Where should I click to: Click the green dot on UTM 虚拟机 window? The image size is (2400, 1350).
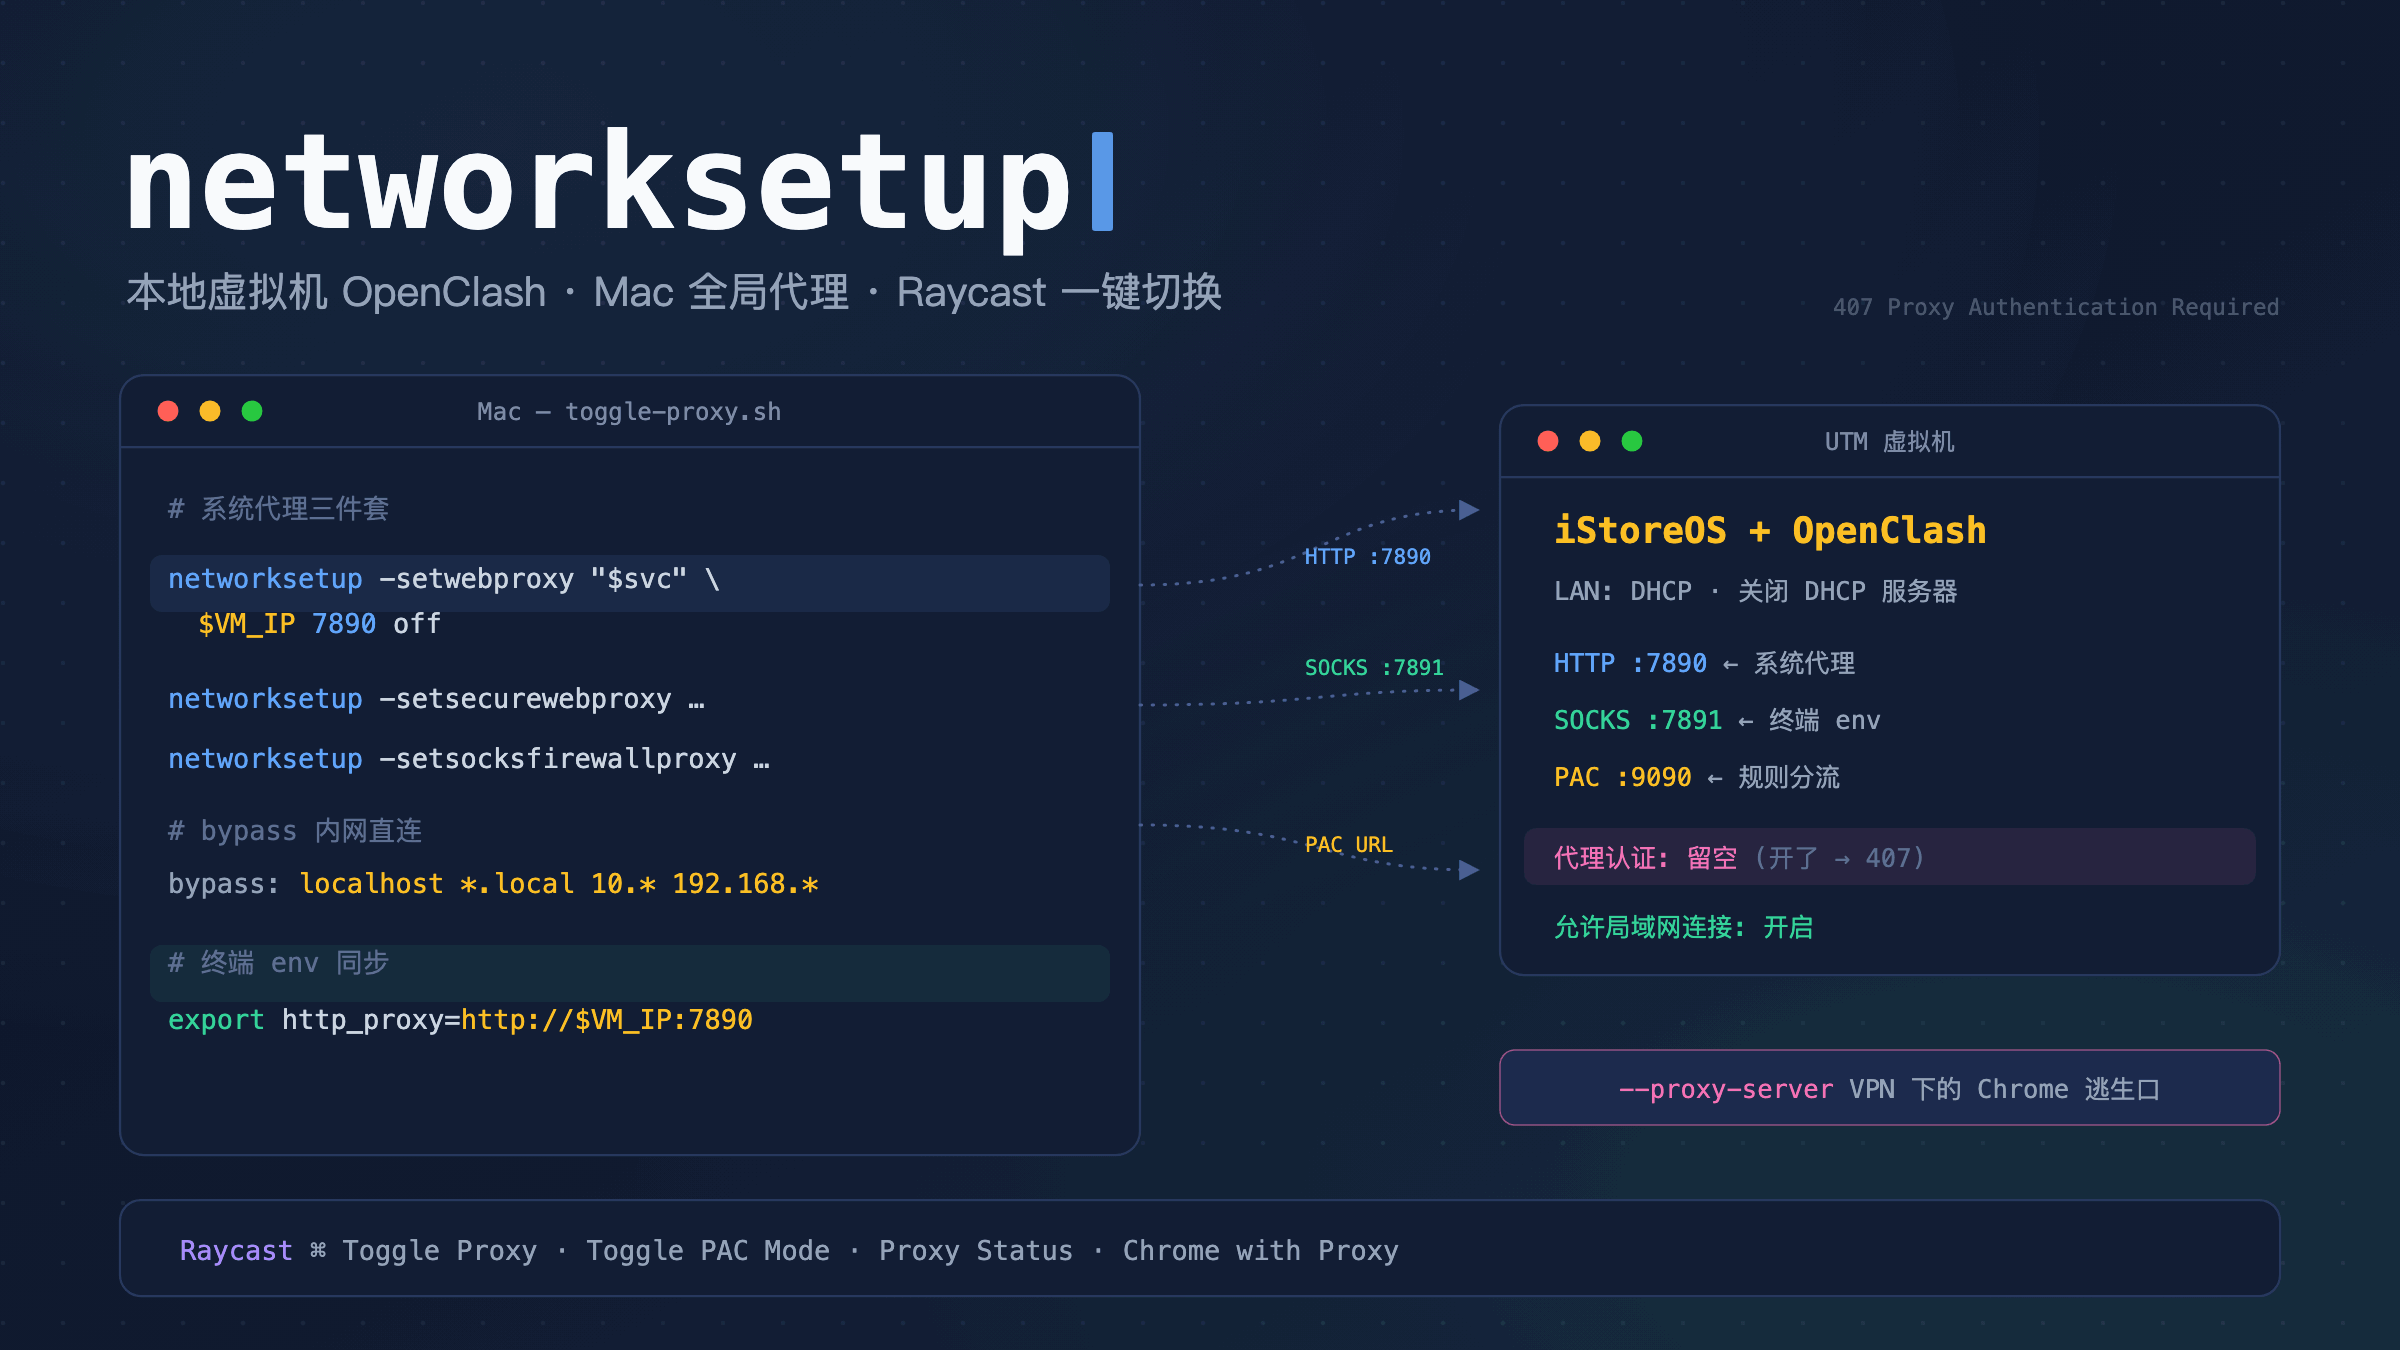(x=1632, y=441)
